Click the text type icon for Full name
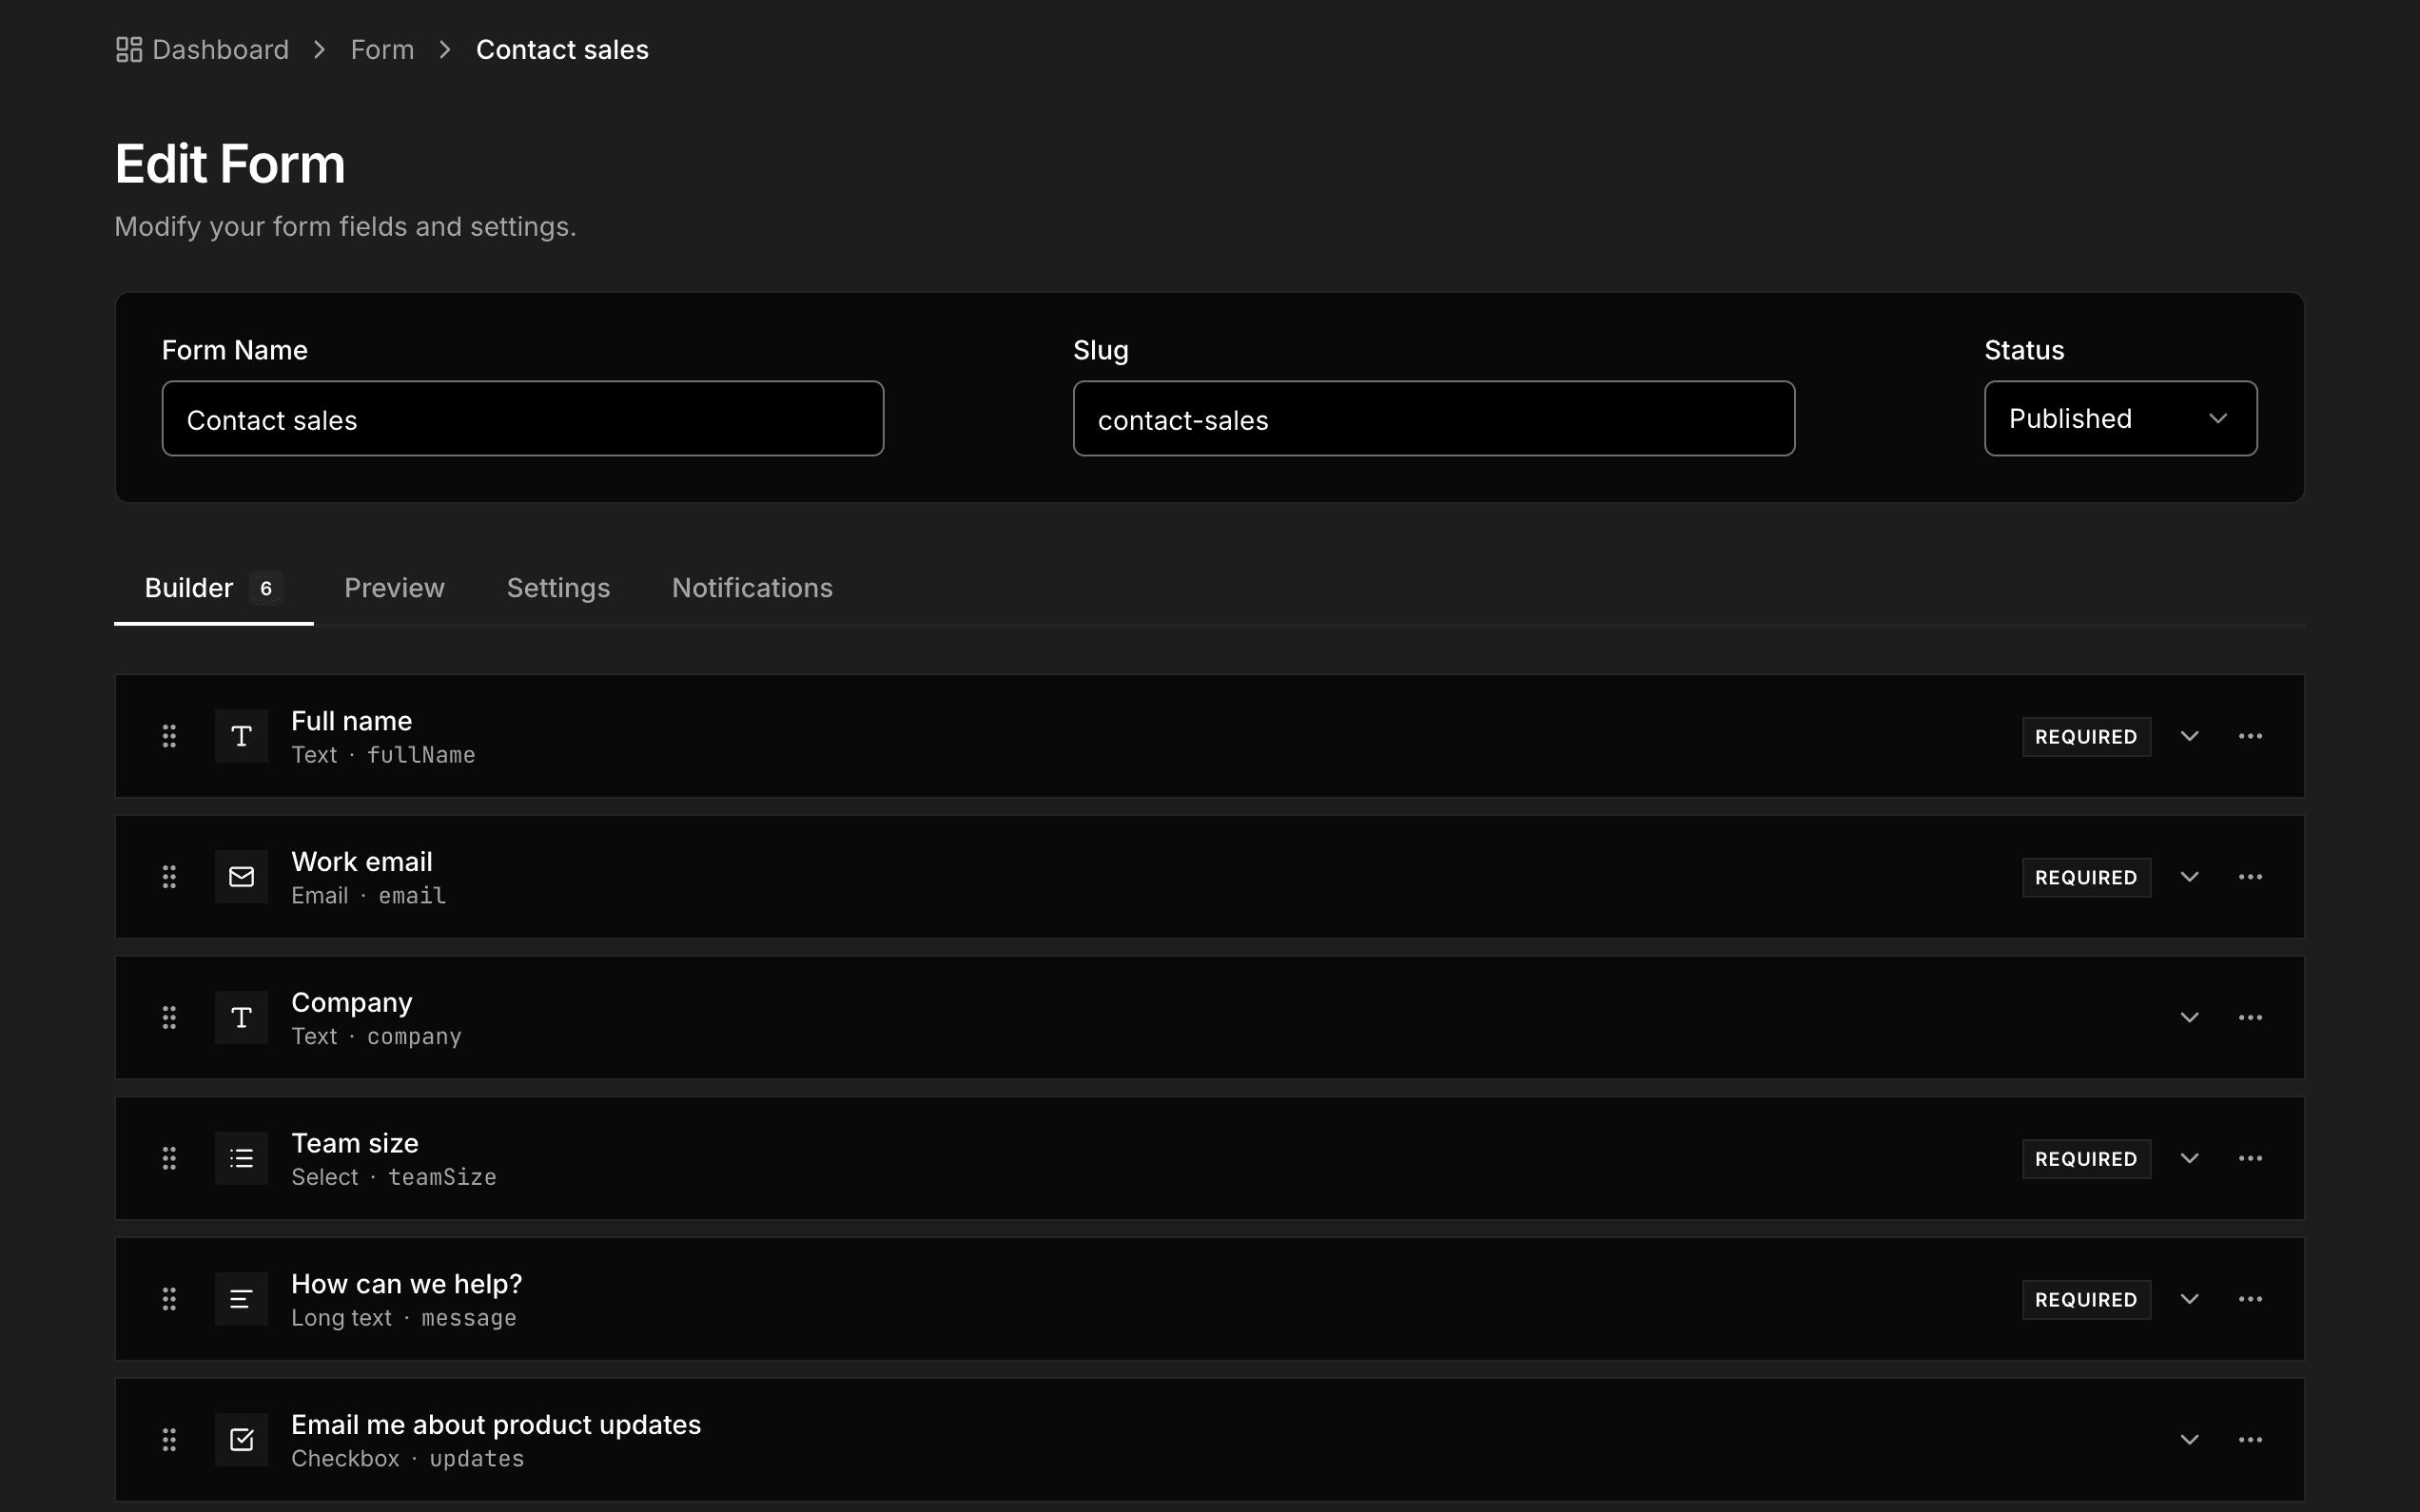The height and width of the screenshot is (1512, 2420). [x=241, y=737]
